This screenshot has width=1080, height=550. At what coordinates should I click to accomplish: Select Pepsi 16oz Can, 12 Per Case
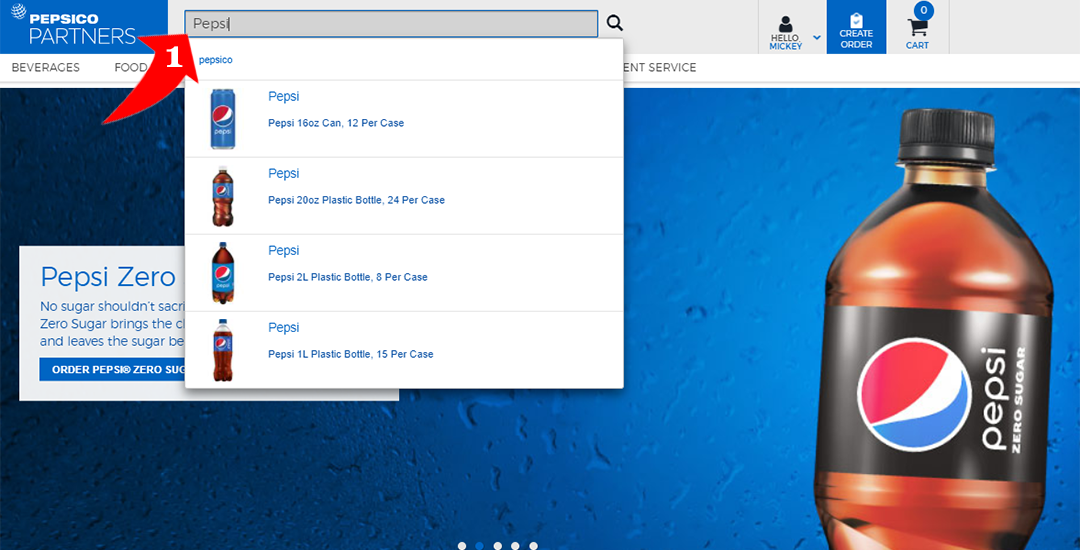click(x=335, y=123)
